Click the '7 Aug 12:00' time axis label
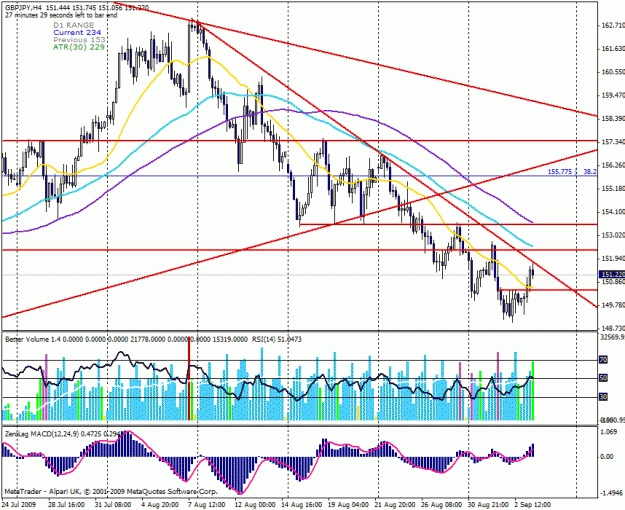625x510 pixels. pos(207,505)
